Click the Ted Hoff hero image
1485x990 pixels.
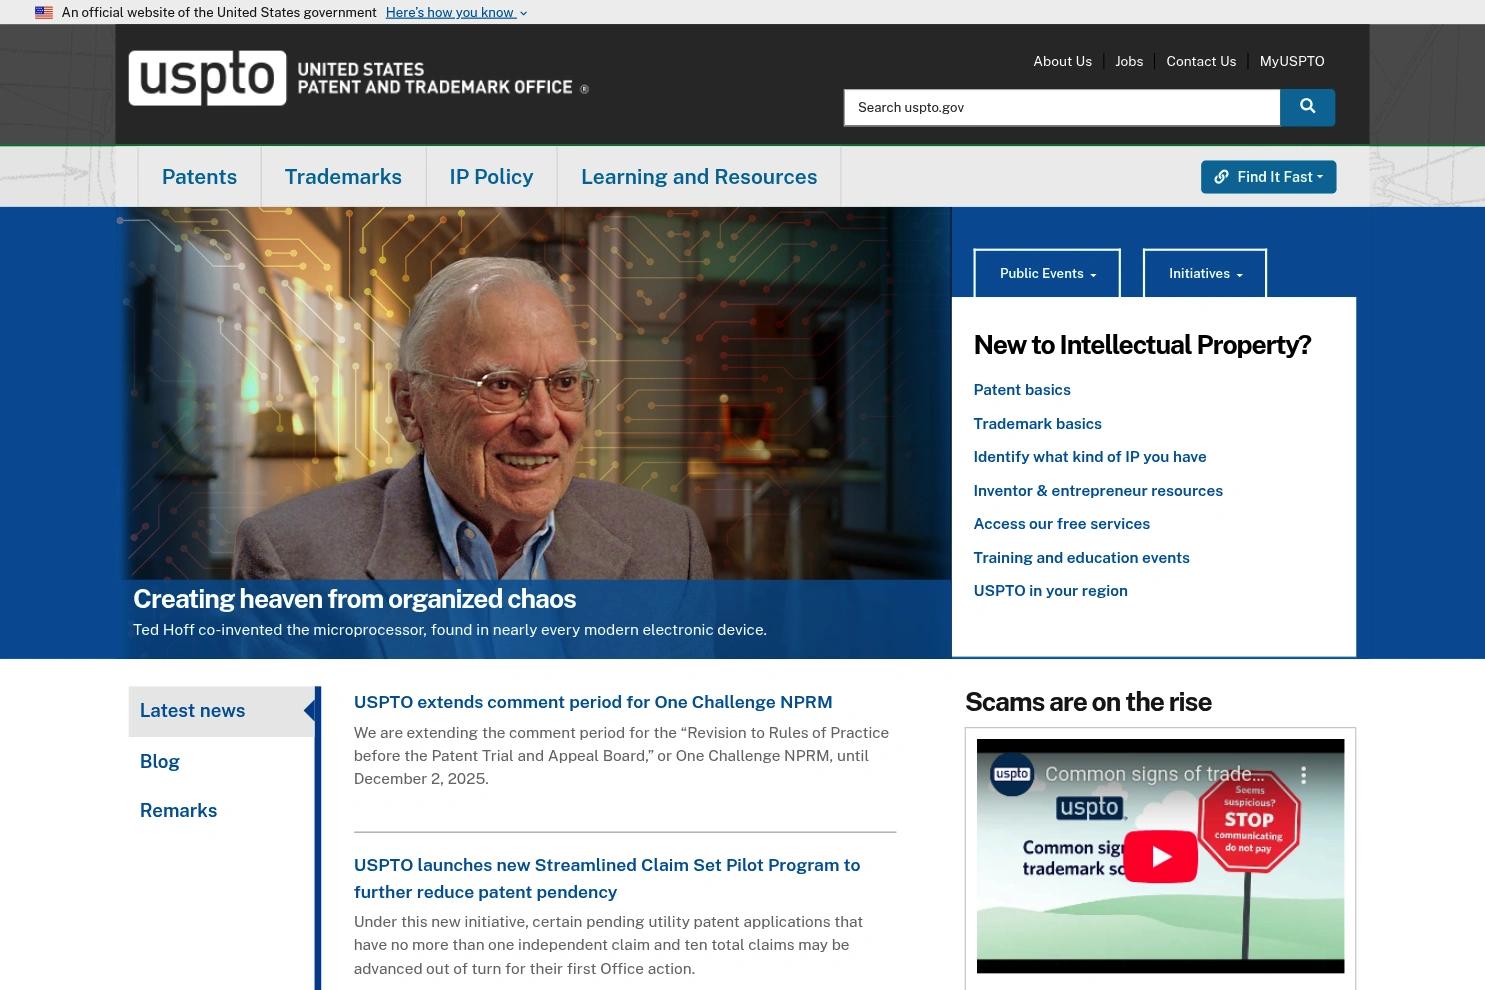[536, 394]
